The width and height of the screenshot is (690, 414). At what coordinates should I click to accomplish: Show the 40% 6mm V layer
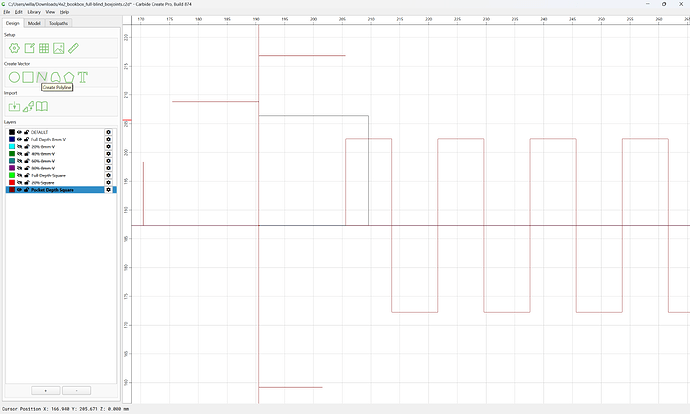coord(19,154)
